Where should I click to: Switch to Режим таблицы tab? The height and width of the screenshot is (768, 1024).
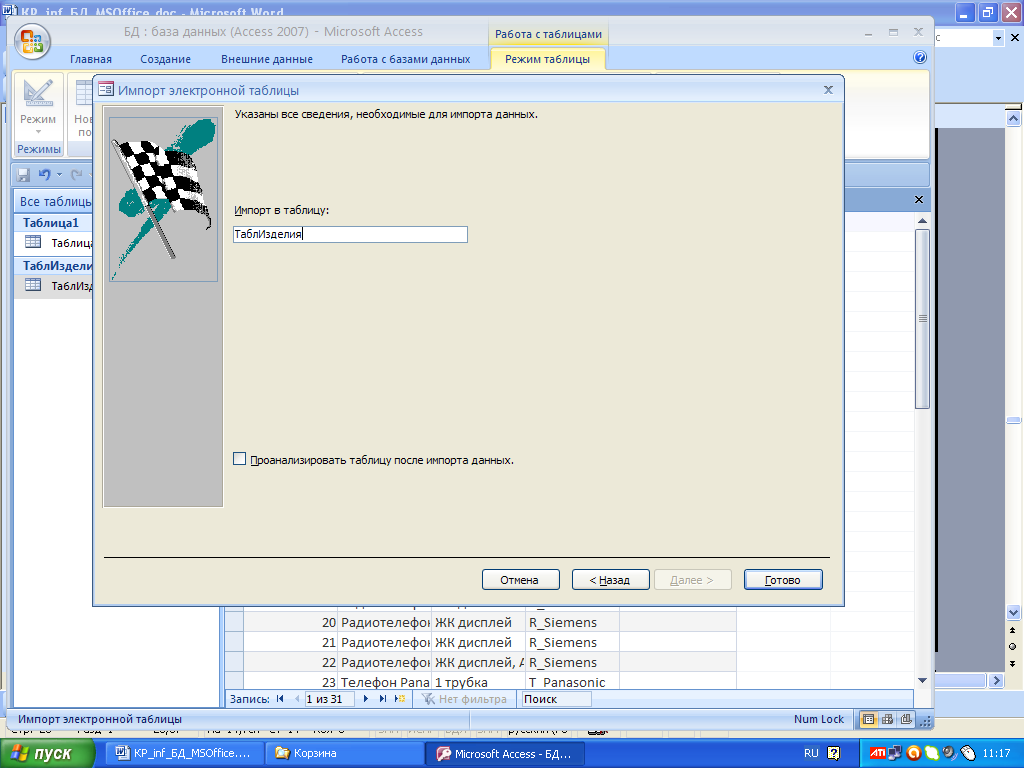[x=547, y=59]
